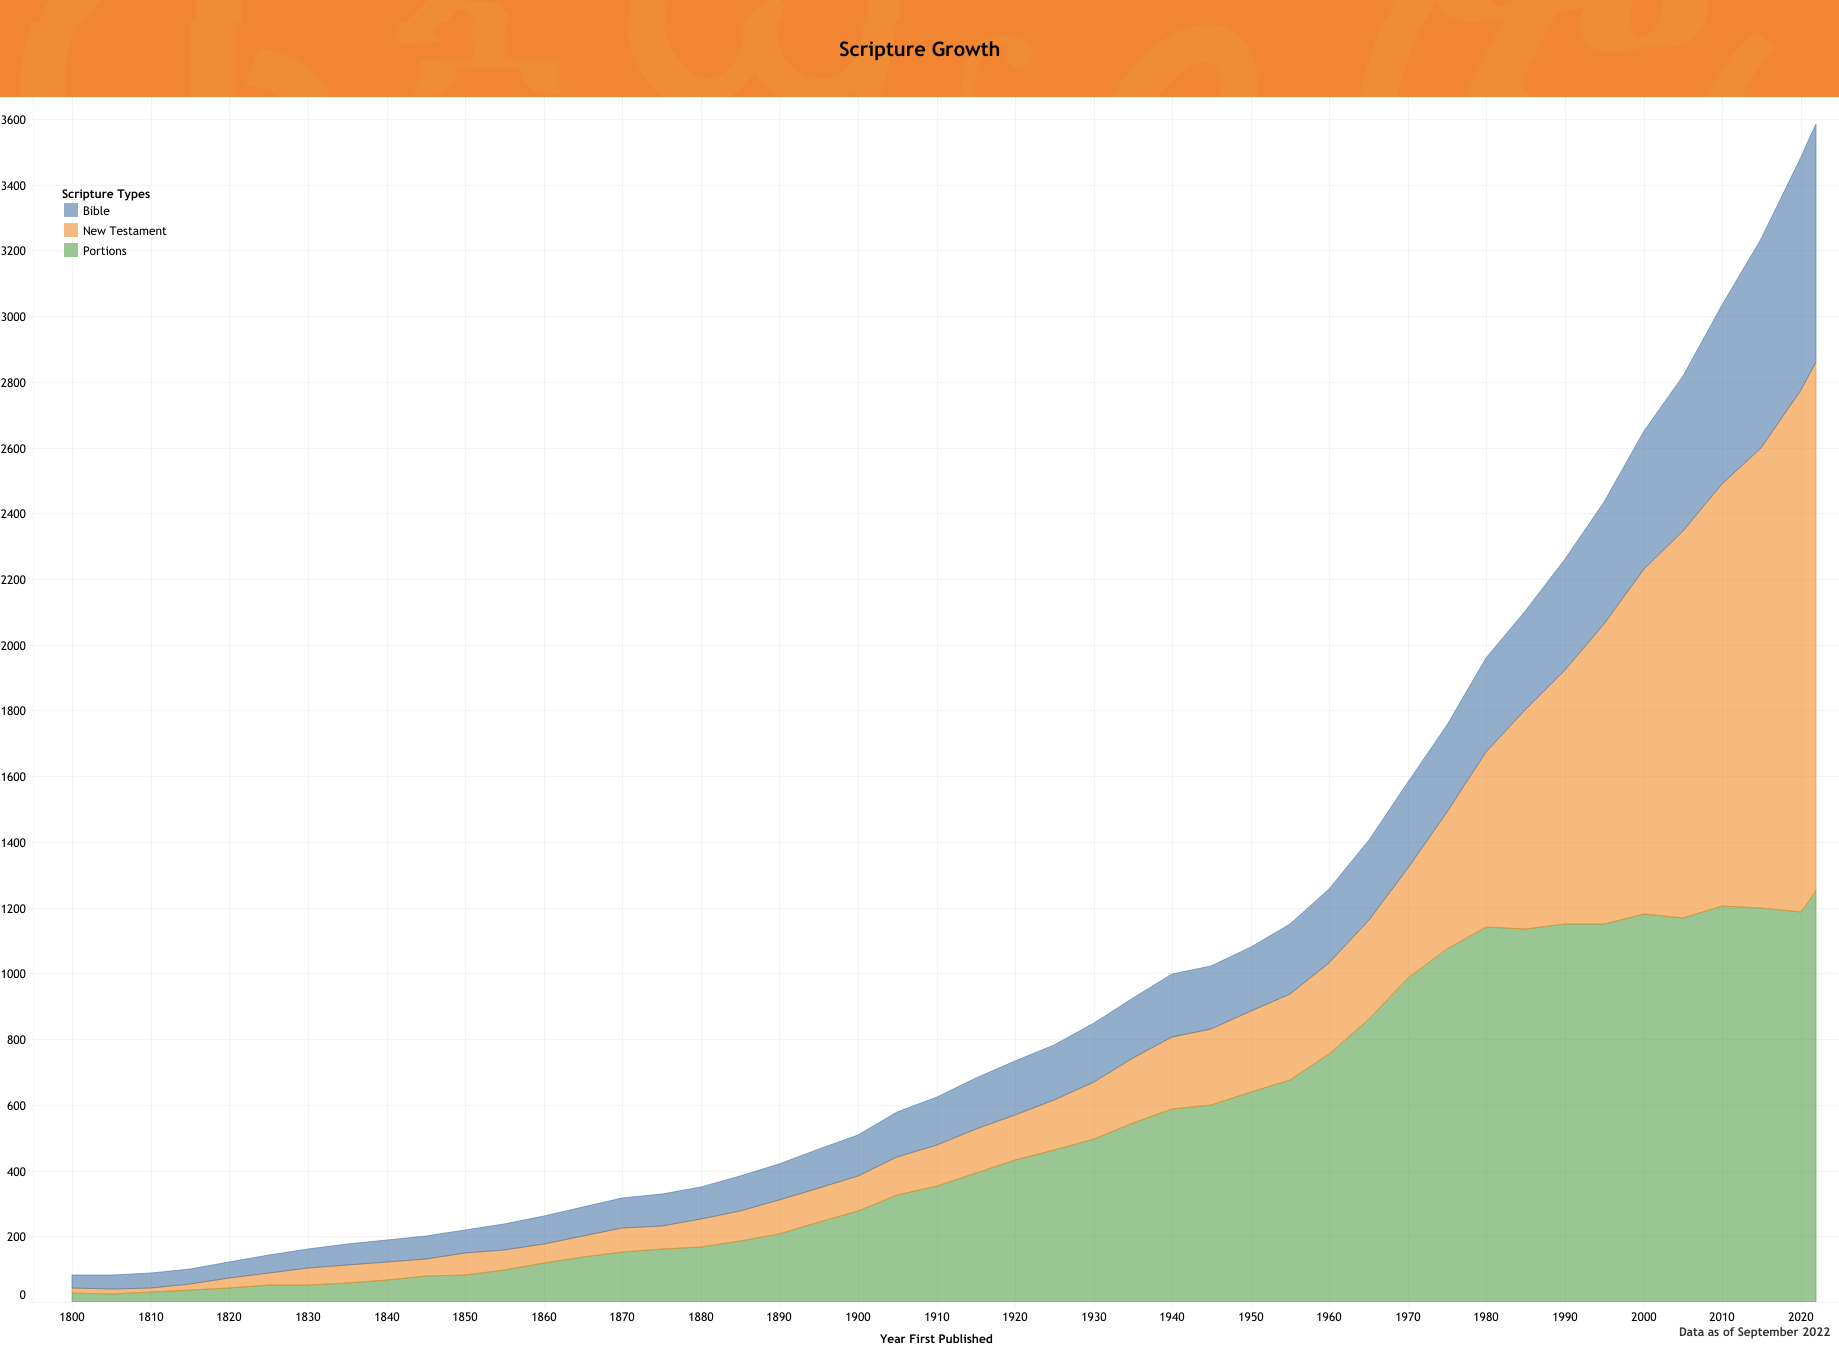The width and height of the screenshot is (1839, 1352).
Task: Select the 1950 tick on the year axis
Action: (x=1251, y=1317)
